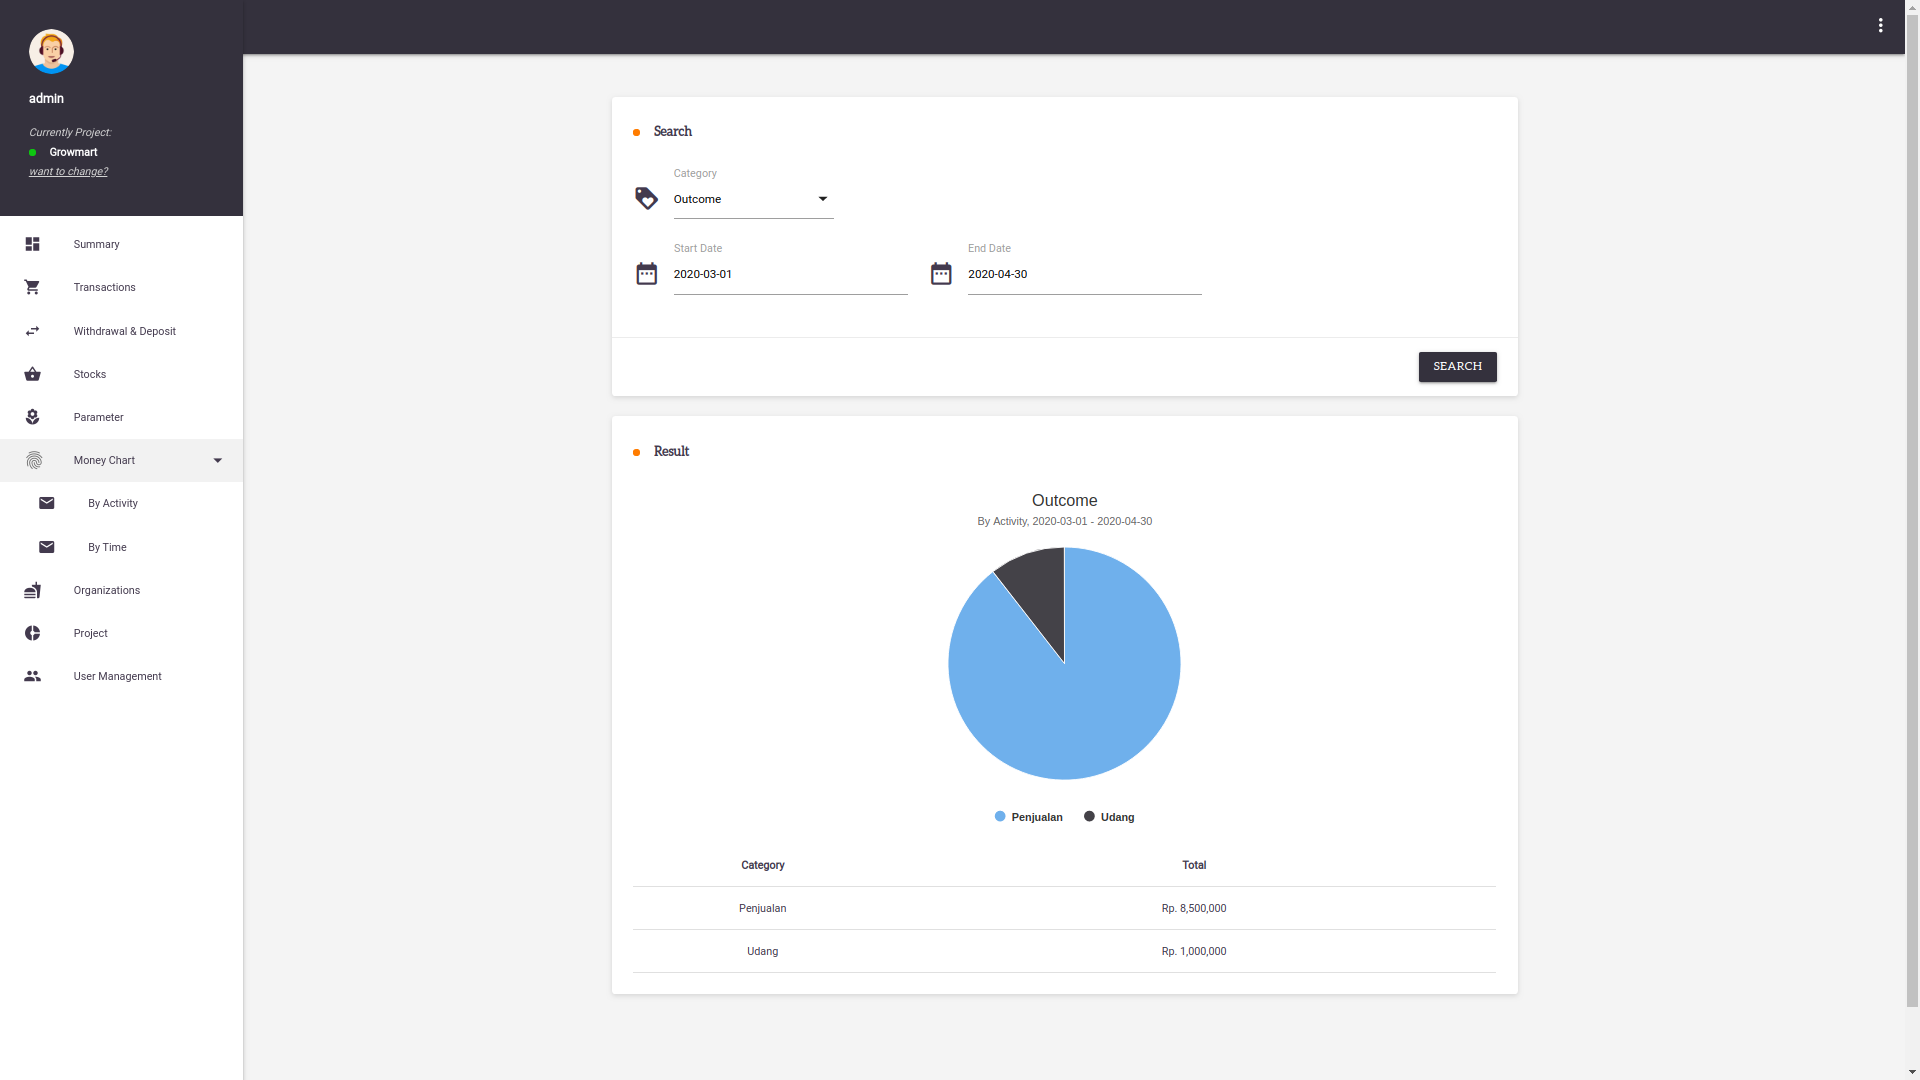Click the End Date input field
The width and height of the screenshot is (1920, 1080).
tap(1084, 275)
